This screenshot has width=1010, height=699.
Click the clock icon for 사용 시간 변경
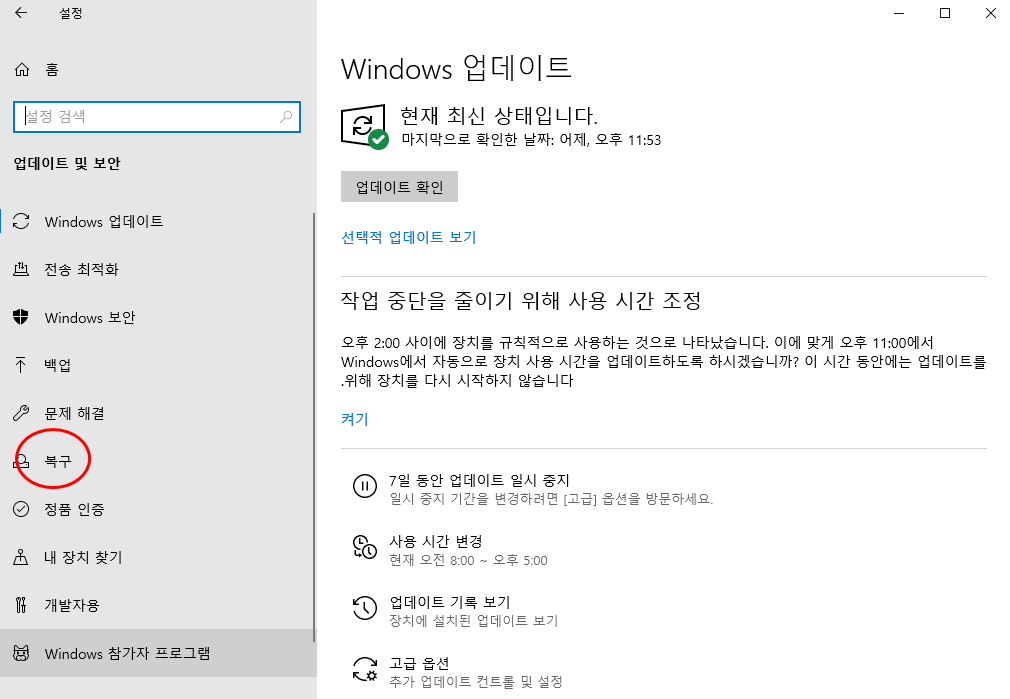(x=365, y=547)
